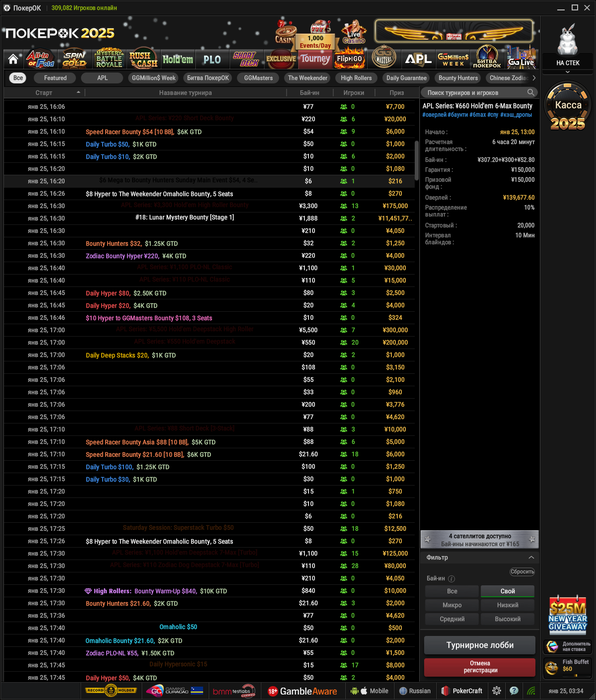Collapse the Фильтр panel chevron

click(x=531, y=558)
